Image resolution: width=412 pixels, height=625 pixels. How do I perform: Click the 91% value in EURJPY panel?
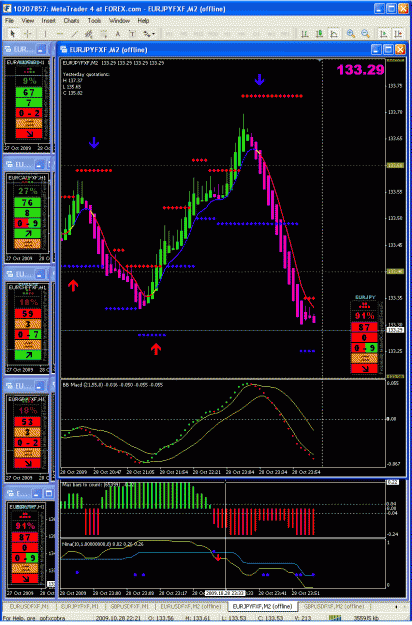click(364, 316)
